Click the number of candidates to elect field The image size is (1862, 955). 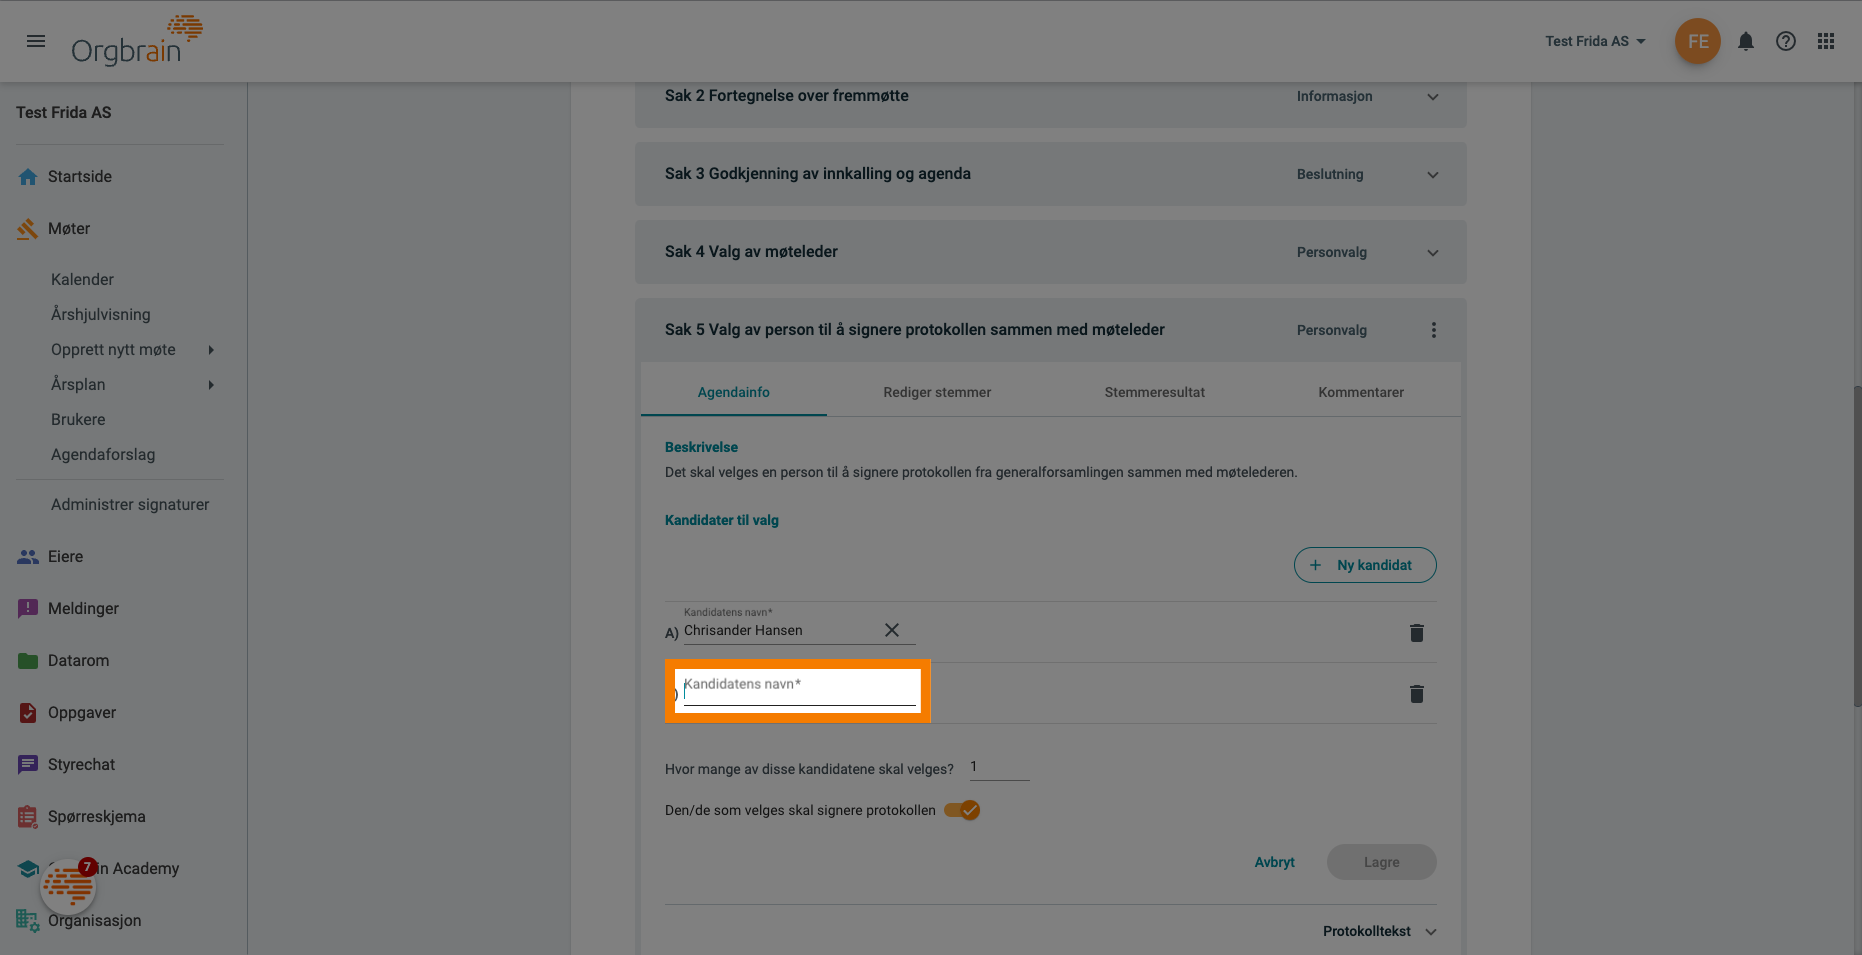click(999, 767)
